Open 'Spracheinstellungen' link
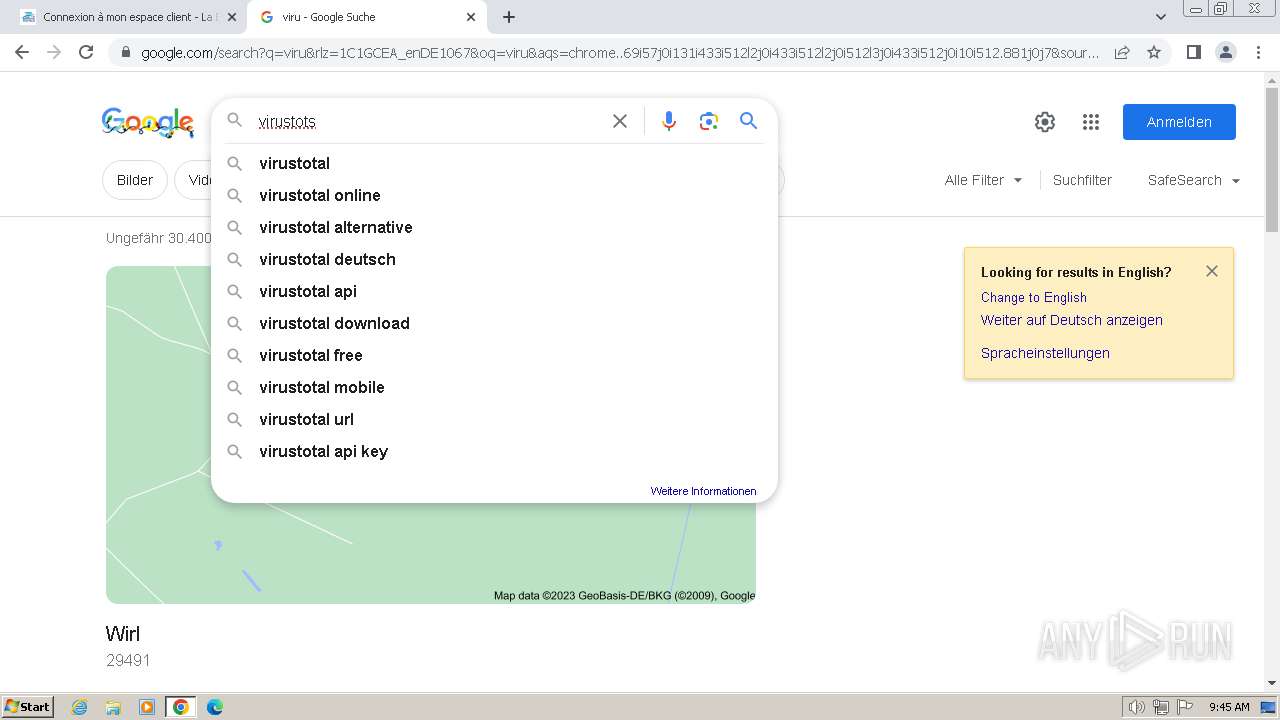Screen dimensions: 1280x720 (x=1045, y=353)
